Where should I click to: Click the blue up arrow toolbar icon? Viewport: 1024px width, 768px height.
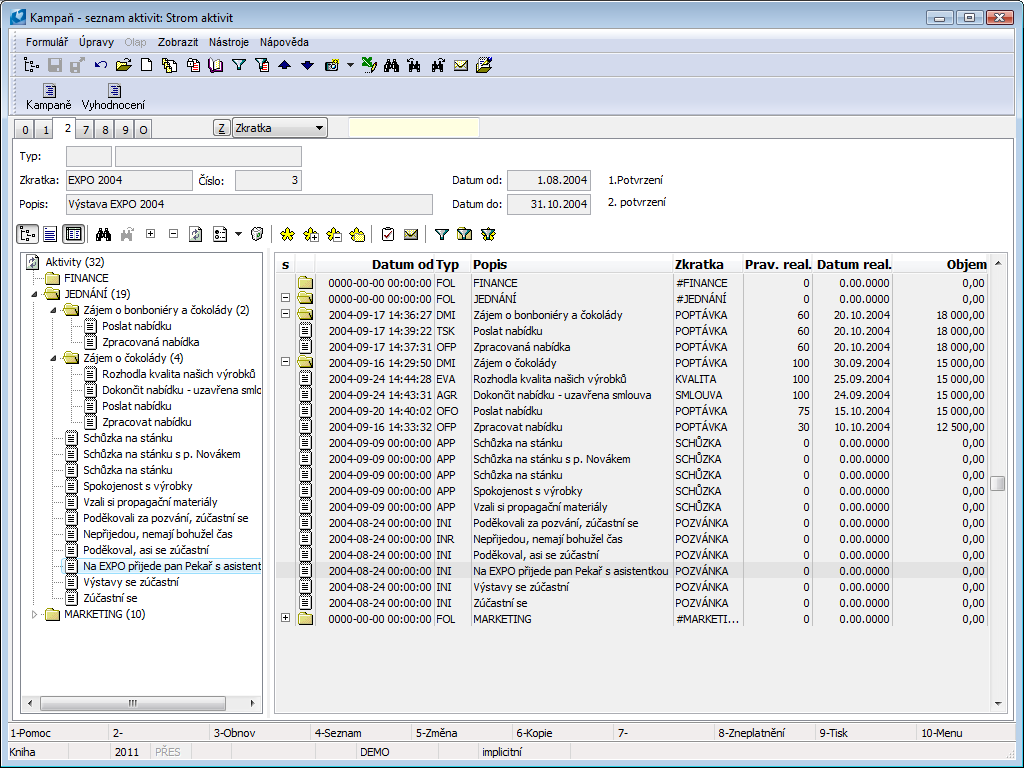[x=285, y=66]
